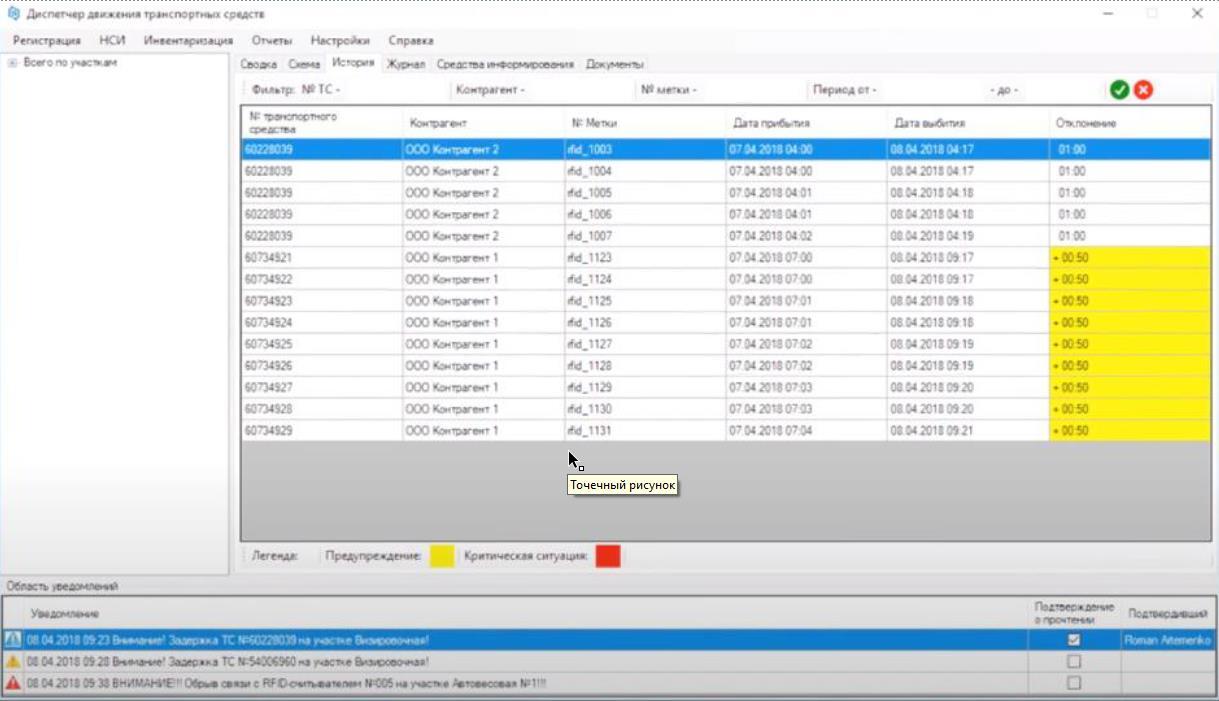The height and width of the screenshot is (701, 1219).
Task: Select the 'История' tab
Action: coord(353,64)
